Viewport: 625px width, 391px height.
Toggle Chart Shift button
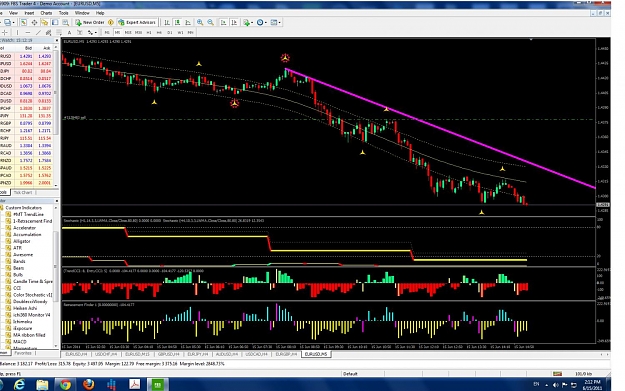[x=234, y=22]
